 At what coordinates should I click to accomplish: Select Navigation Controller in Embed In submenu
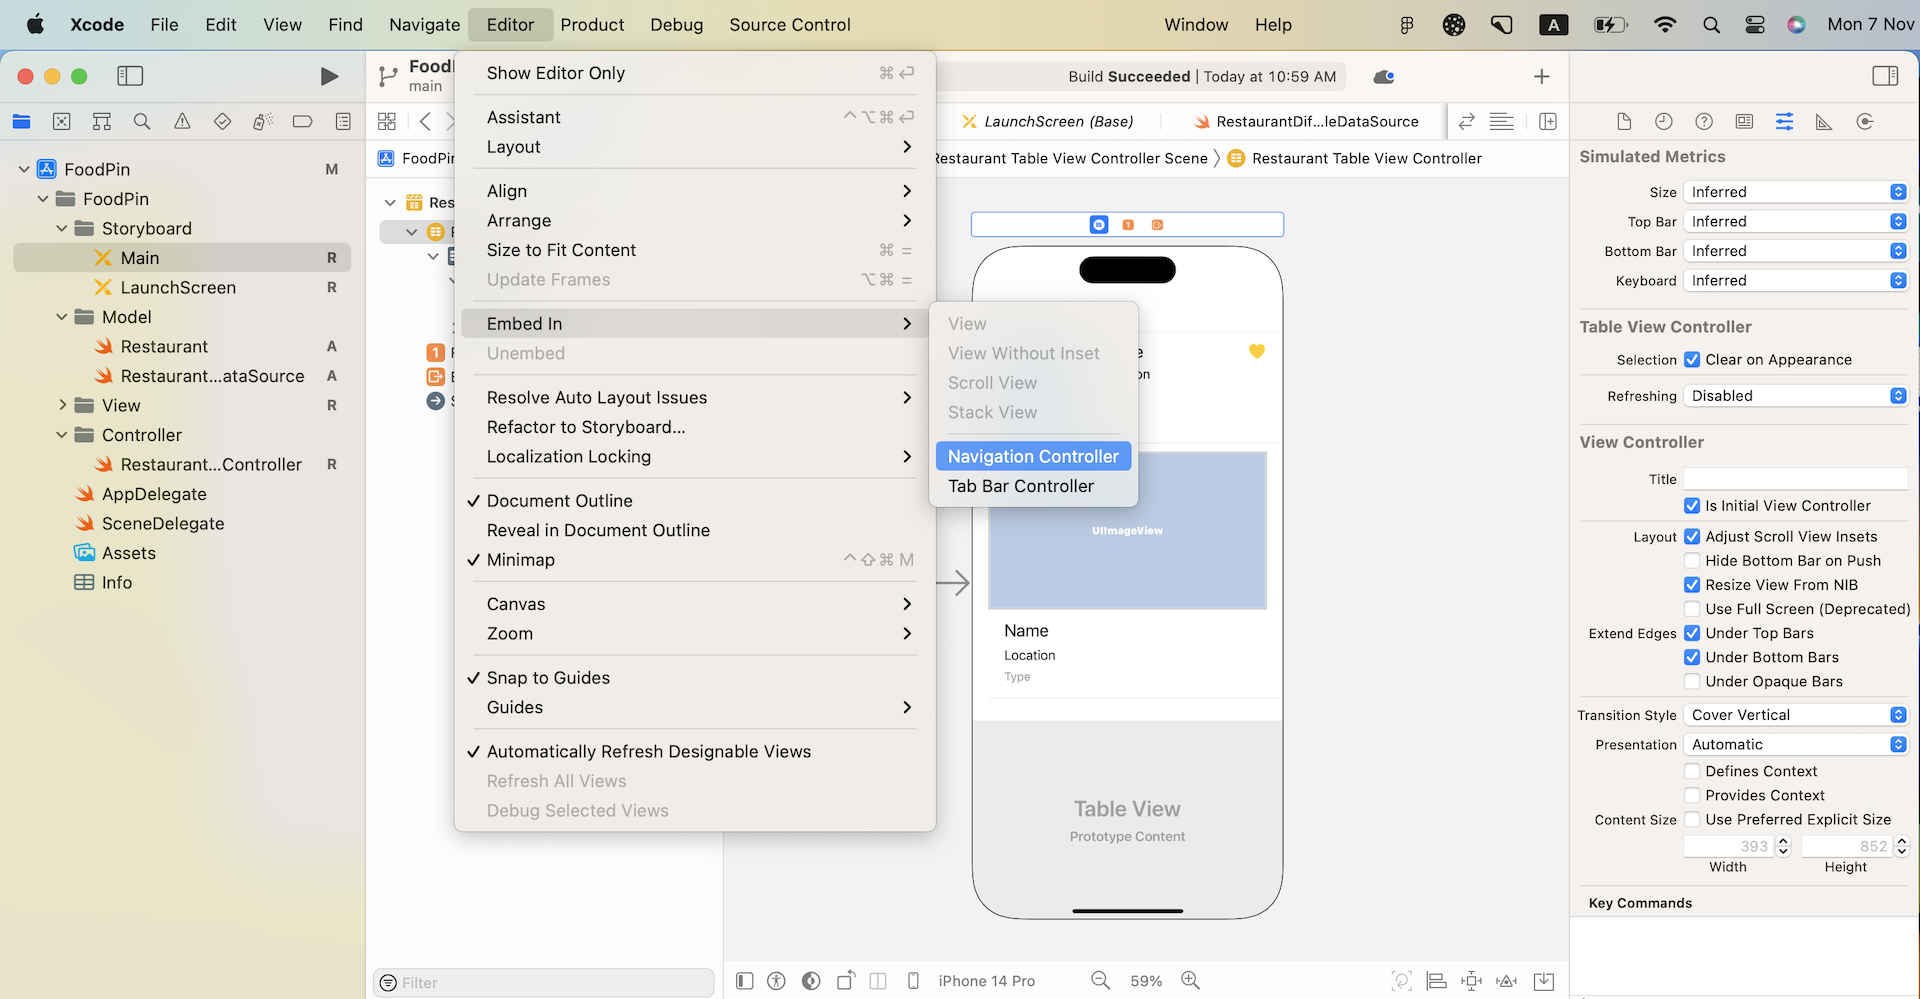coord(1033,455)
